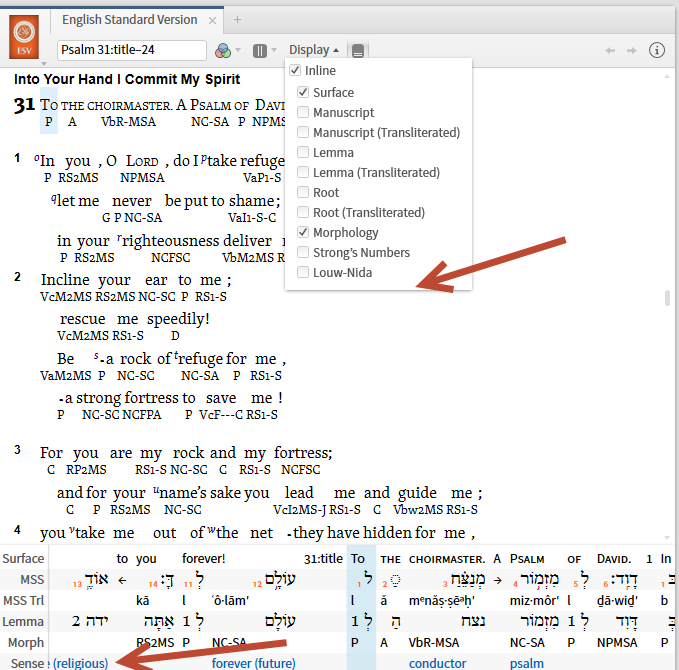Click morphology tag VbR-MSA under CHOIRMASTER
This screenshot has height=670, width=679.
coord(129,122)
